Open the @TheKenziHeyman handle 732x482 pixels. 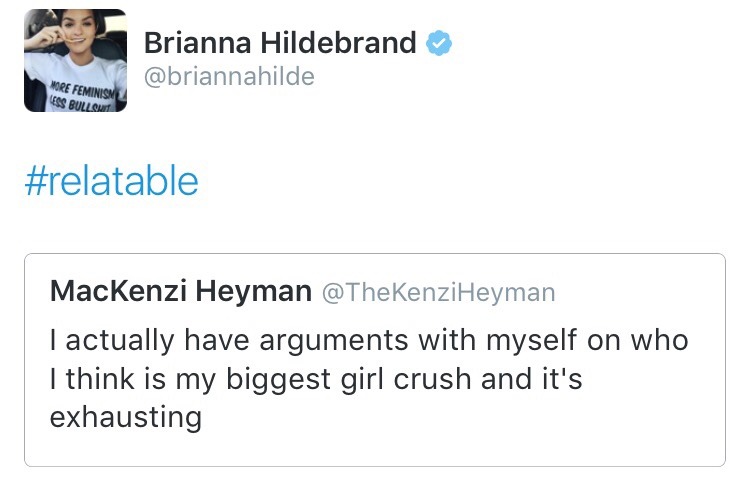point(437,292)
